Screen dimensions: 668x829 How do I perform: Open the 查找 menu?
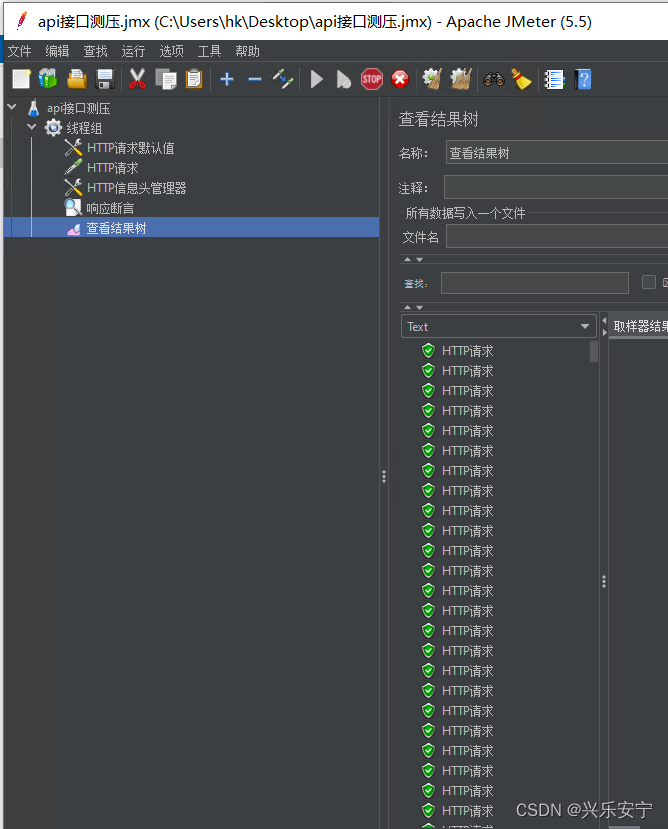pos(95,51)
